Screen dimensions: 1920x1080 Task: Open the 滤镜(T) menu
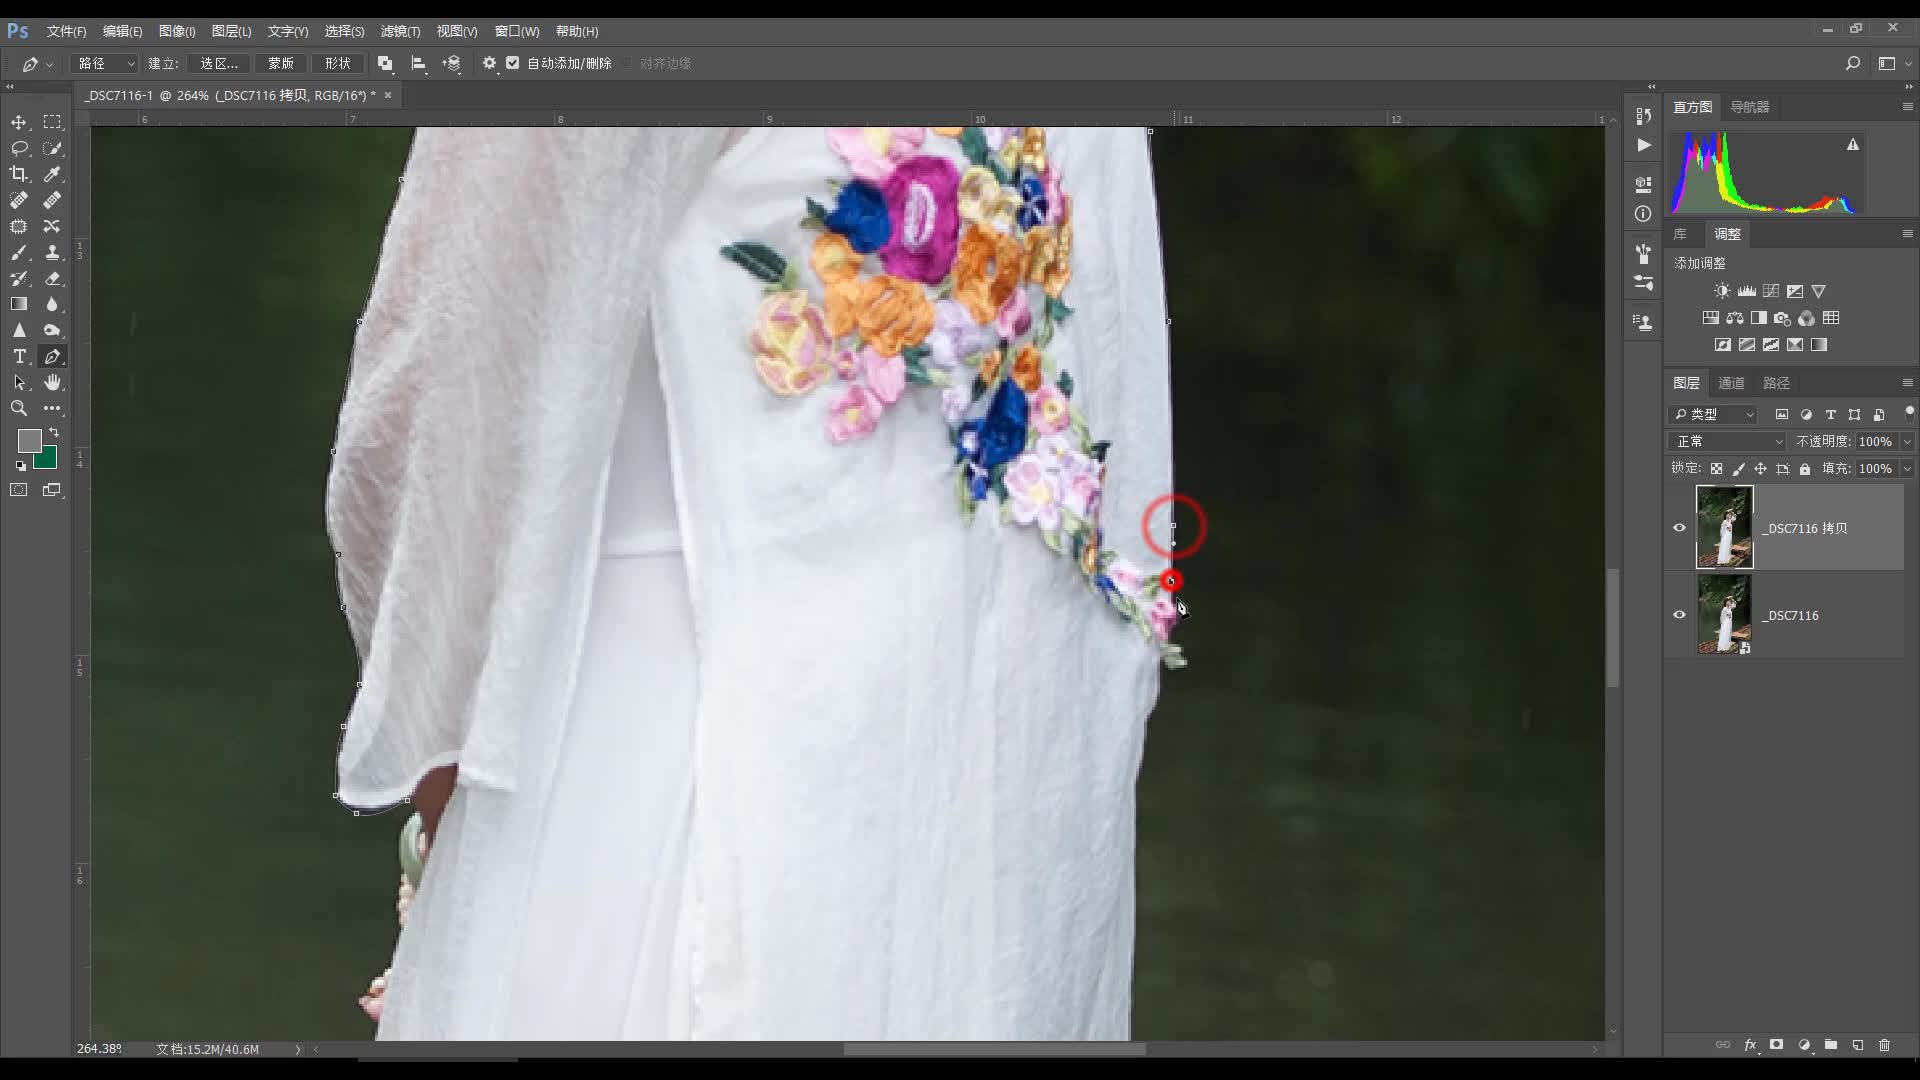(400, 31)
